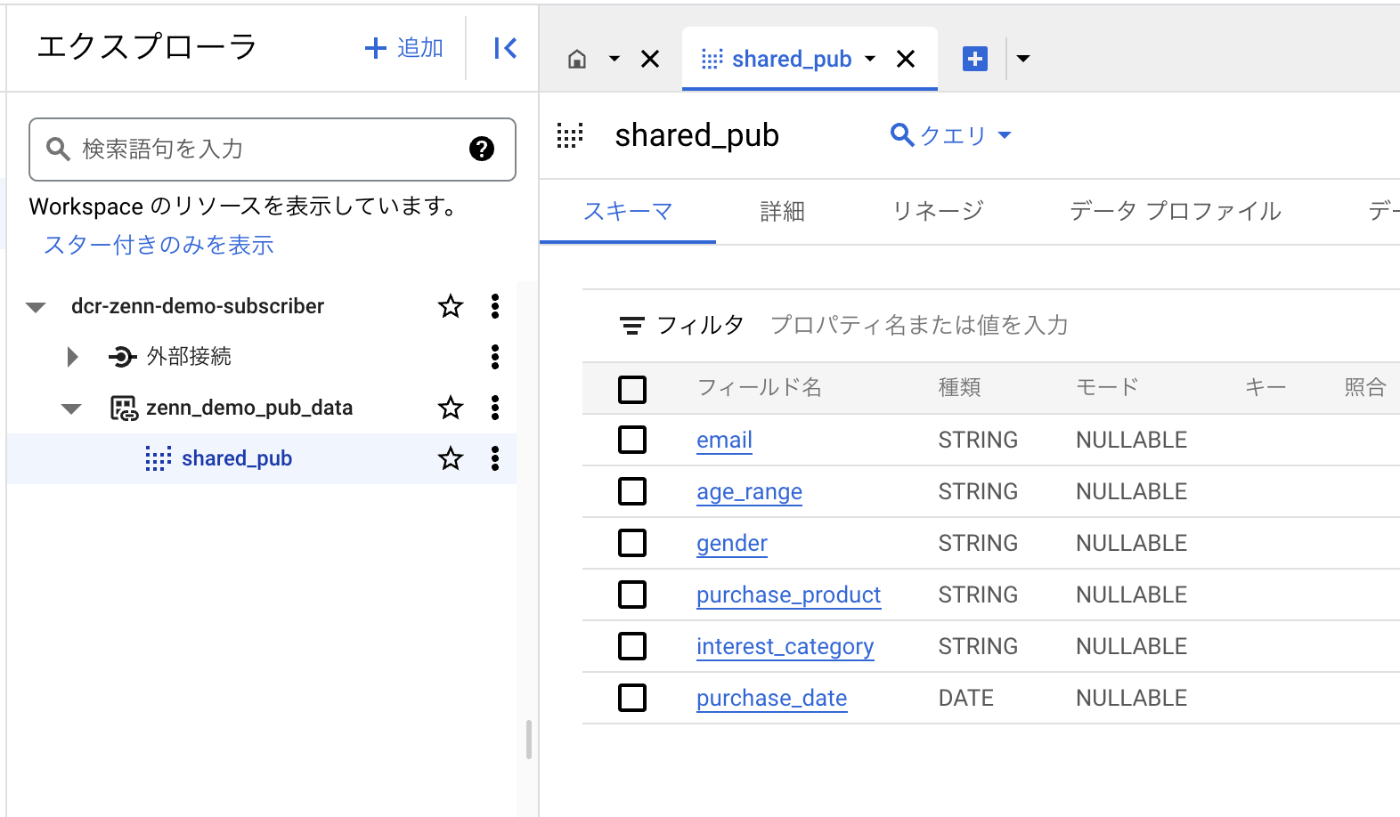Check the age_range field checkbox

tap(632, 492)
